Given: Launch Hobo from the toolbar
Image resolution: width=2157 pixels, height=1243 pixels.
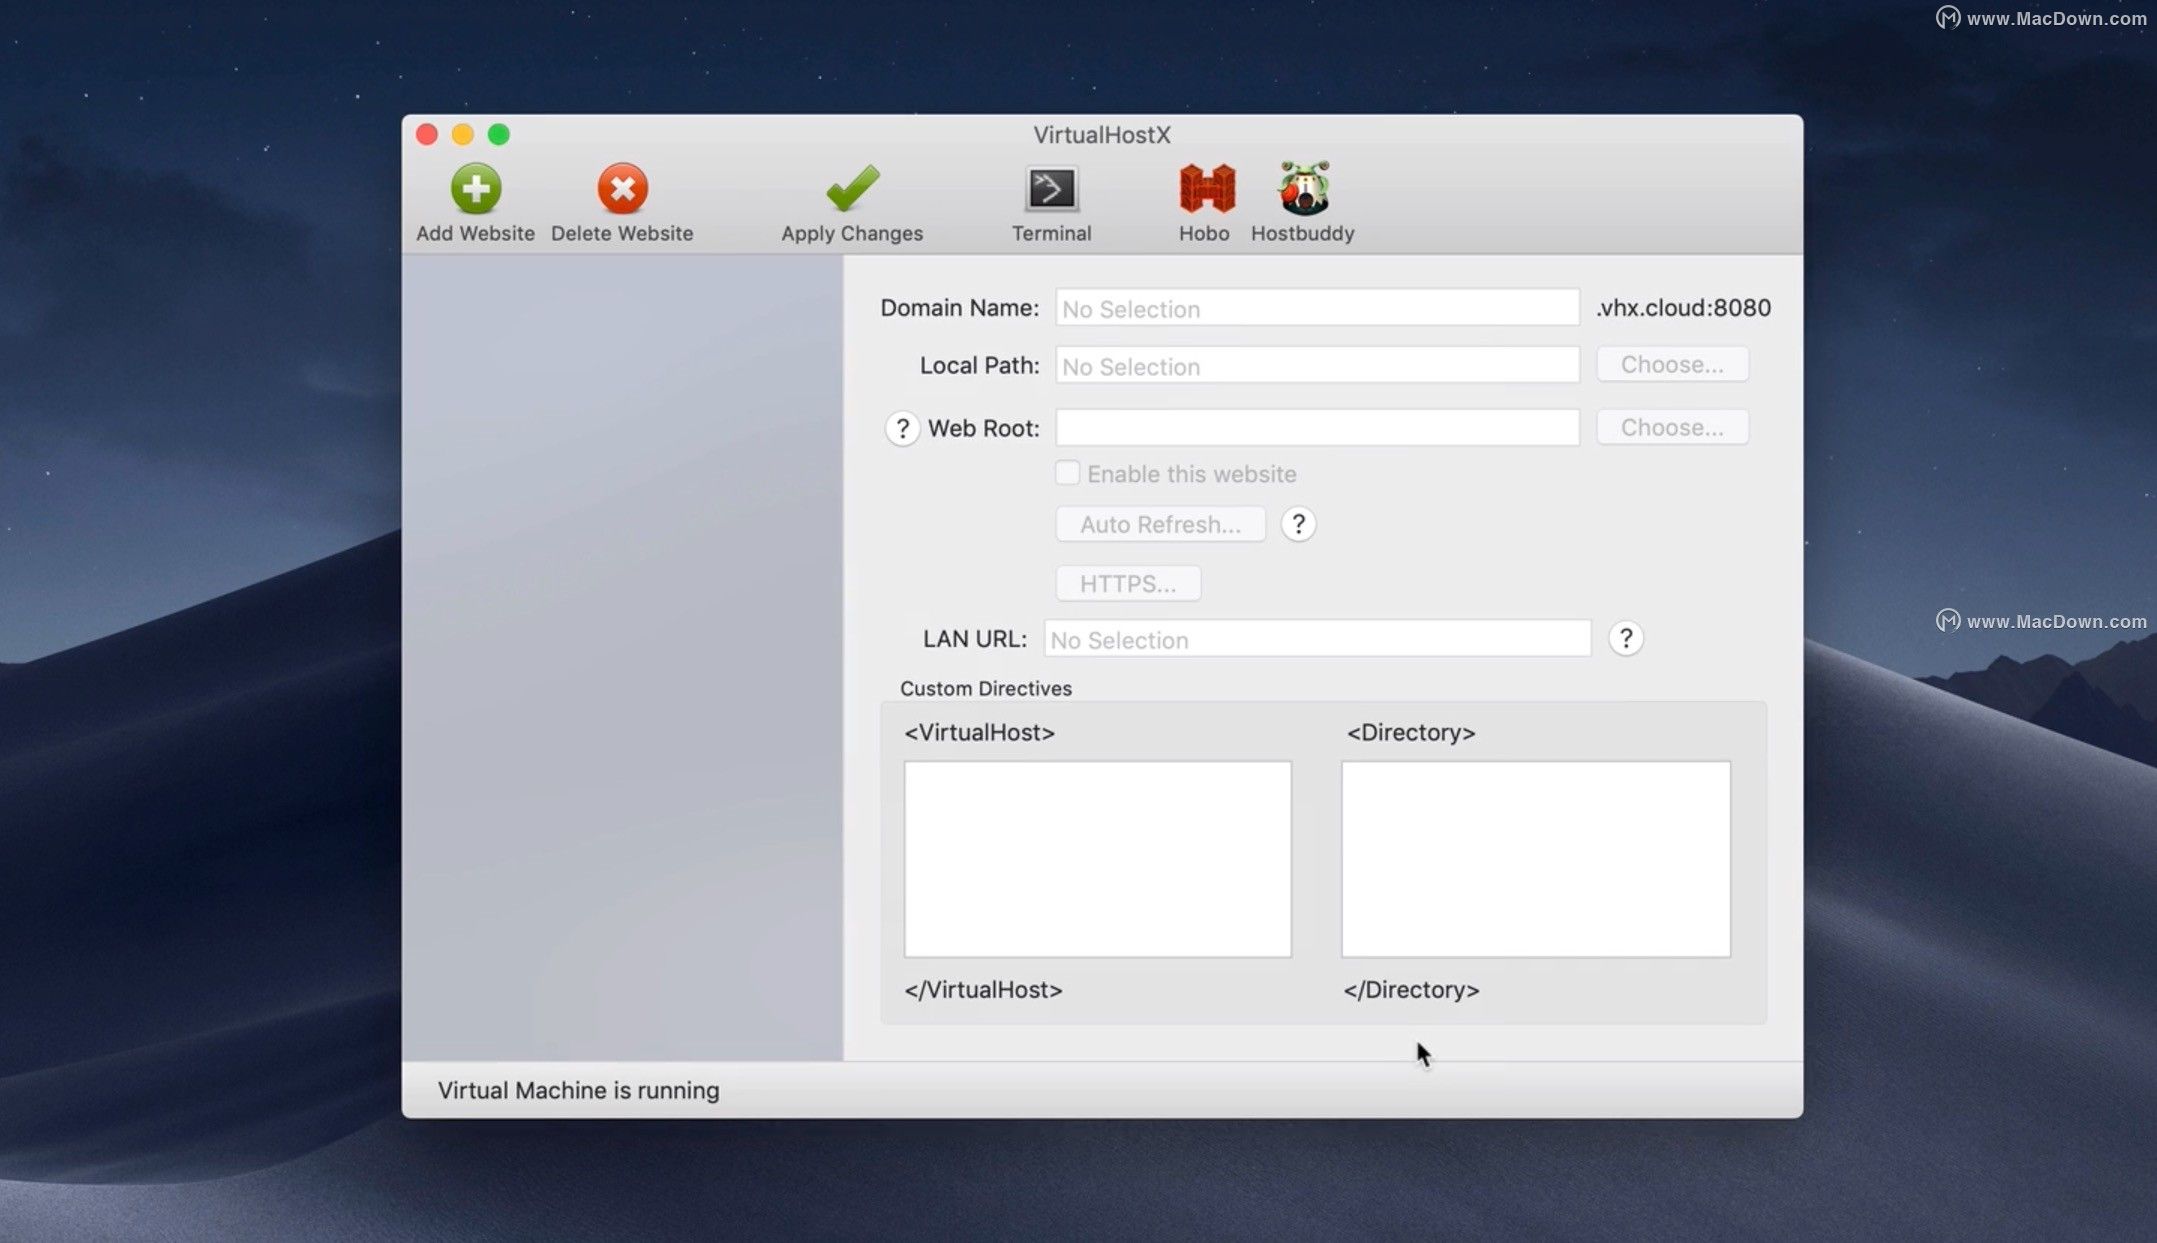Looking at the screenshot, I should pos(1207,189).
